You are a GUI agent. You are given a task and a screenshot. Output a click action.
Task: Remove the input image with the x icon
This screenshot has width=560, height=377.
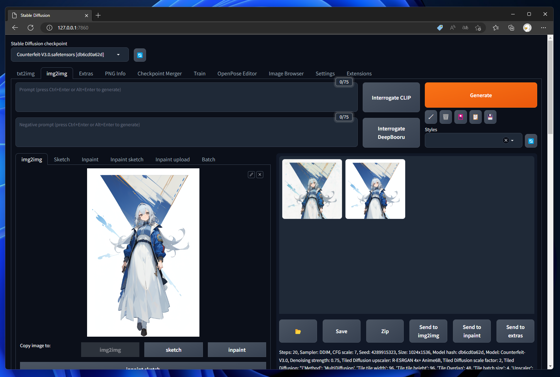coord(260,175)
